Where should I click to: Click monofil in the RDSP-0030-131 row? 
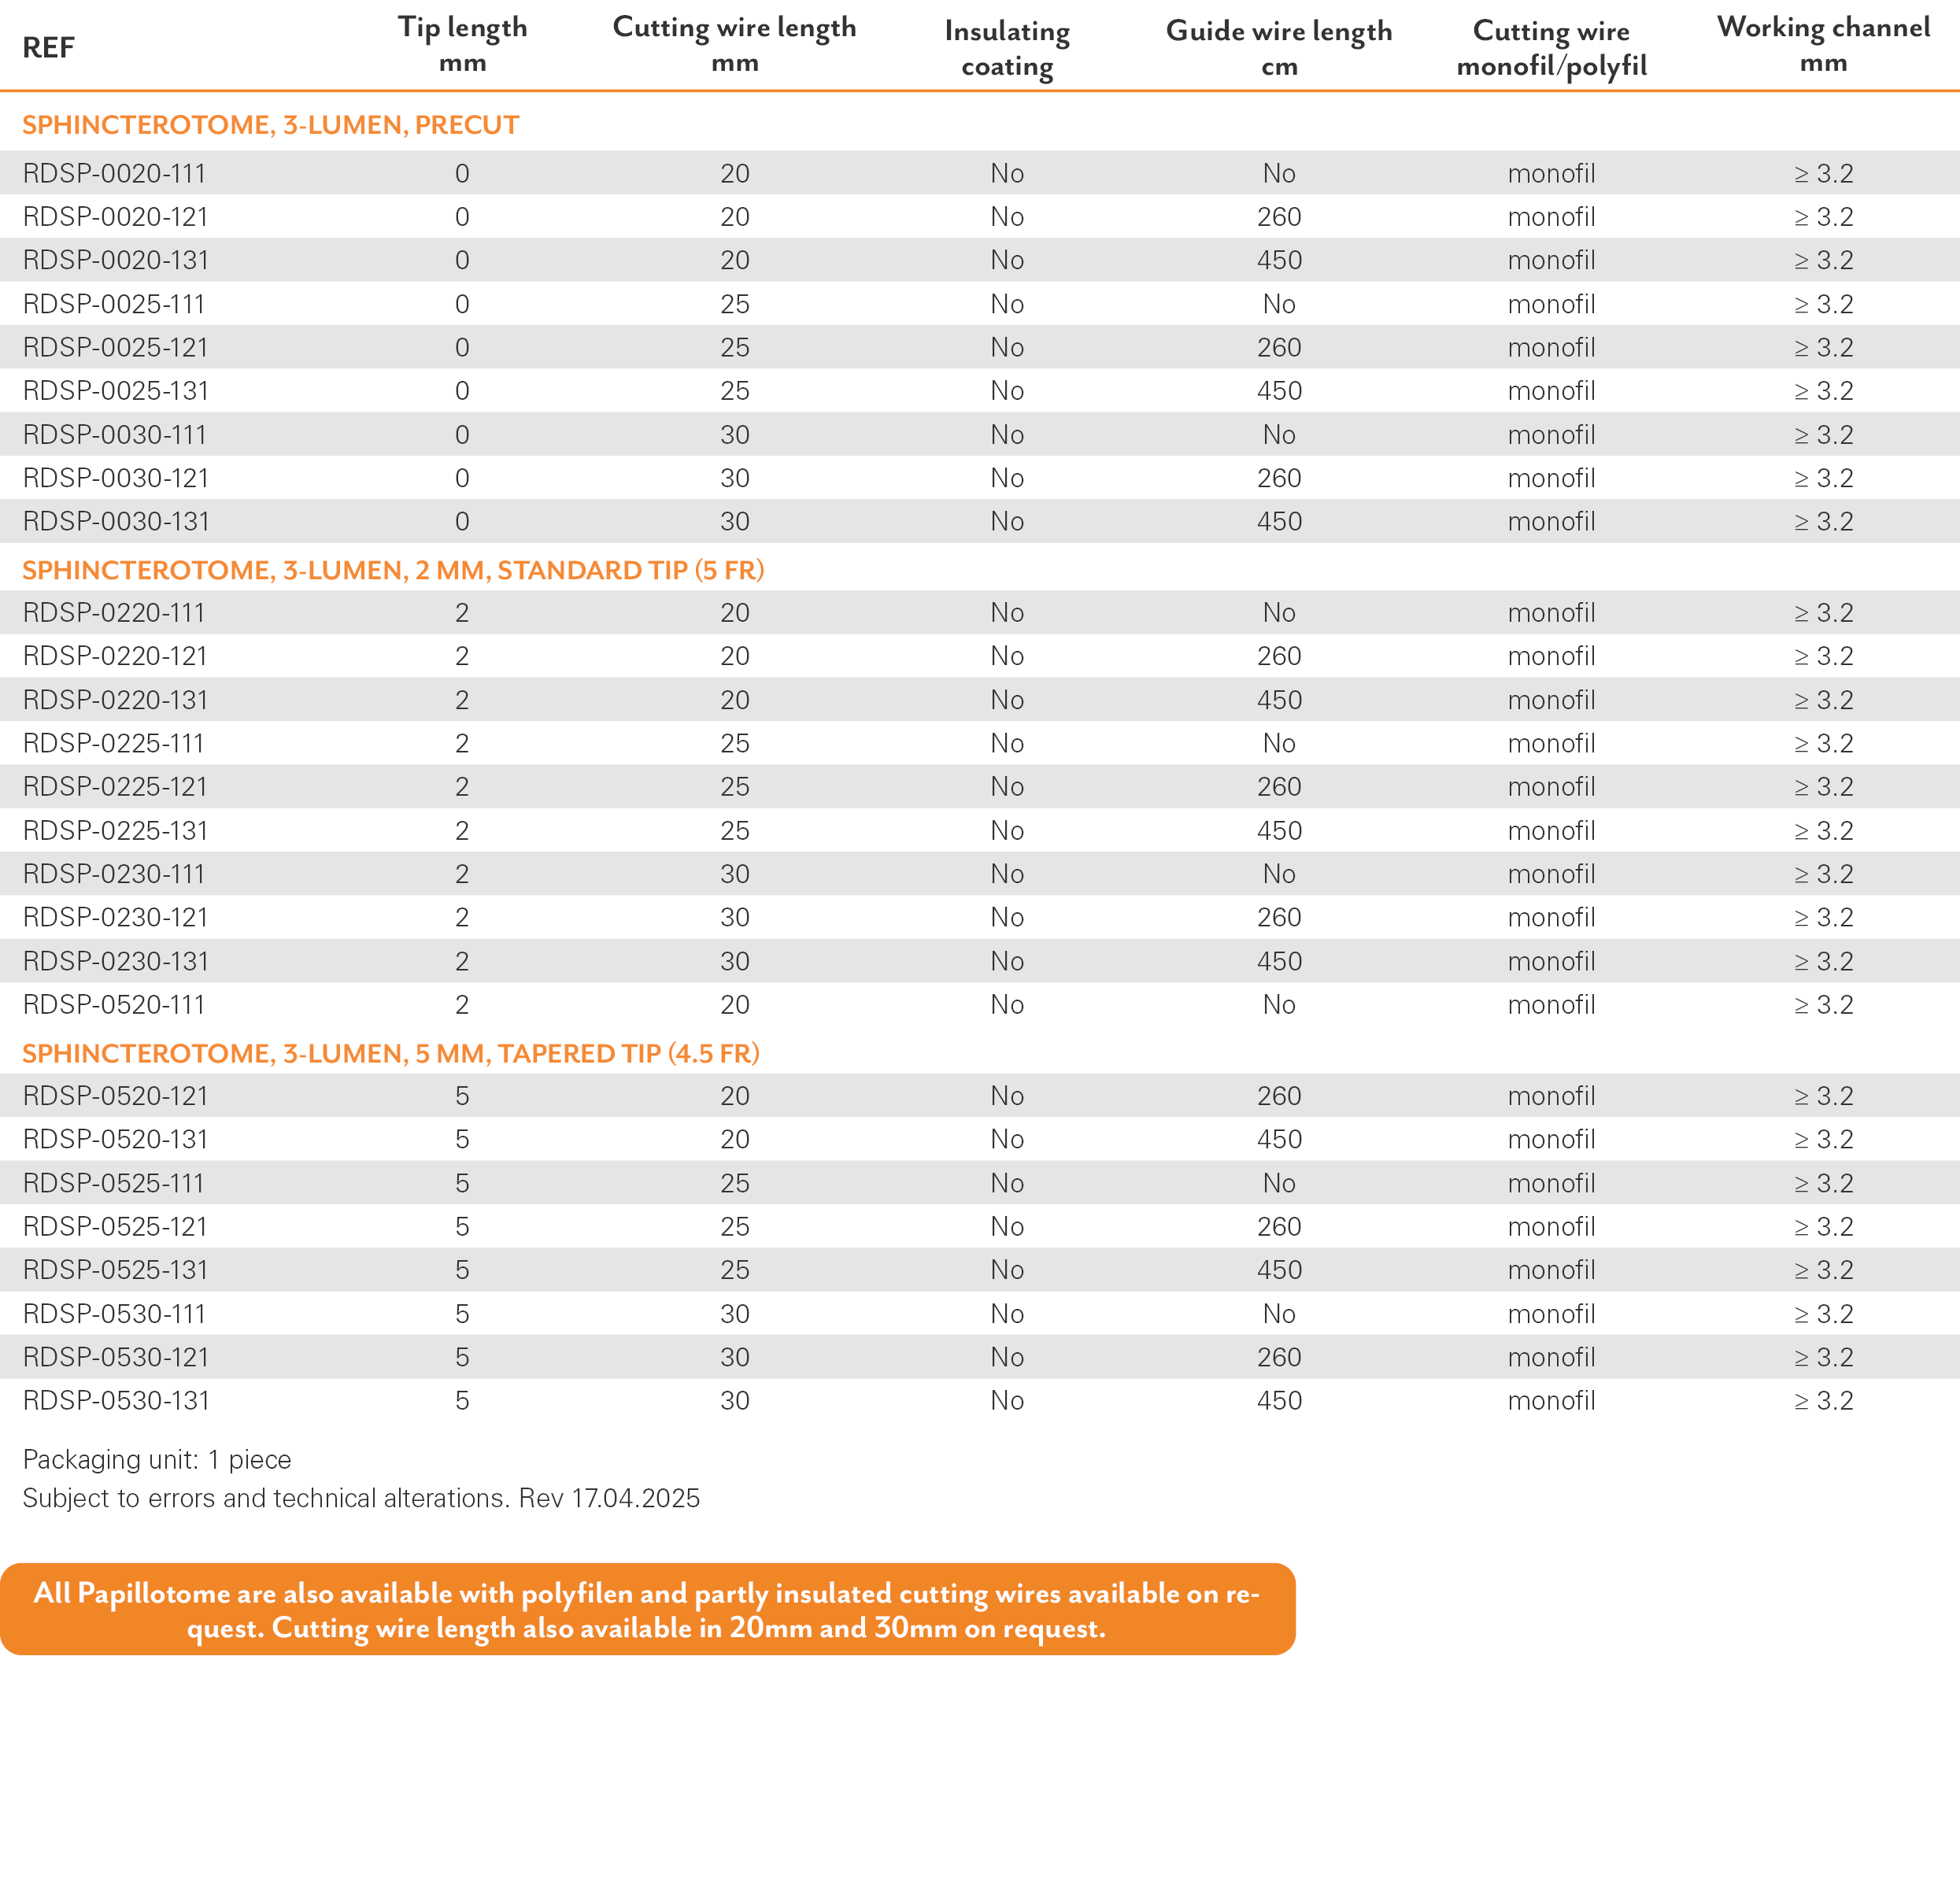[x=1551, y=522]
